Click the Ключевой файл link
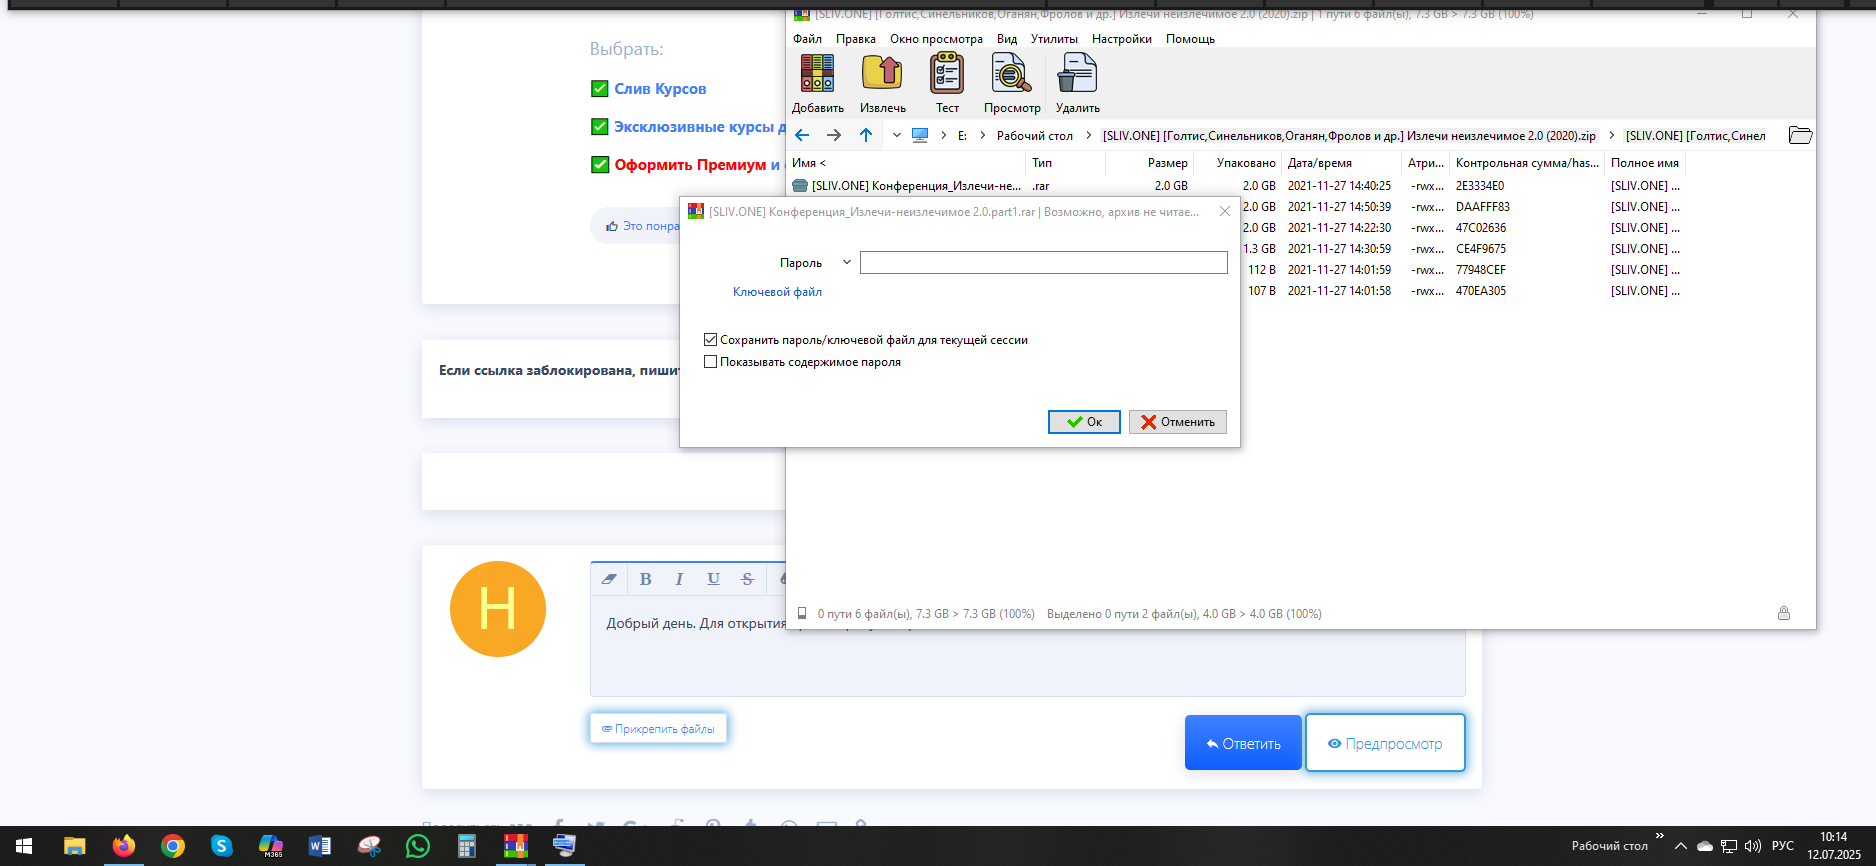This screenshot has width=1876, height=866. pyautogui.click(x=777, y=292)
